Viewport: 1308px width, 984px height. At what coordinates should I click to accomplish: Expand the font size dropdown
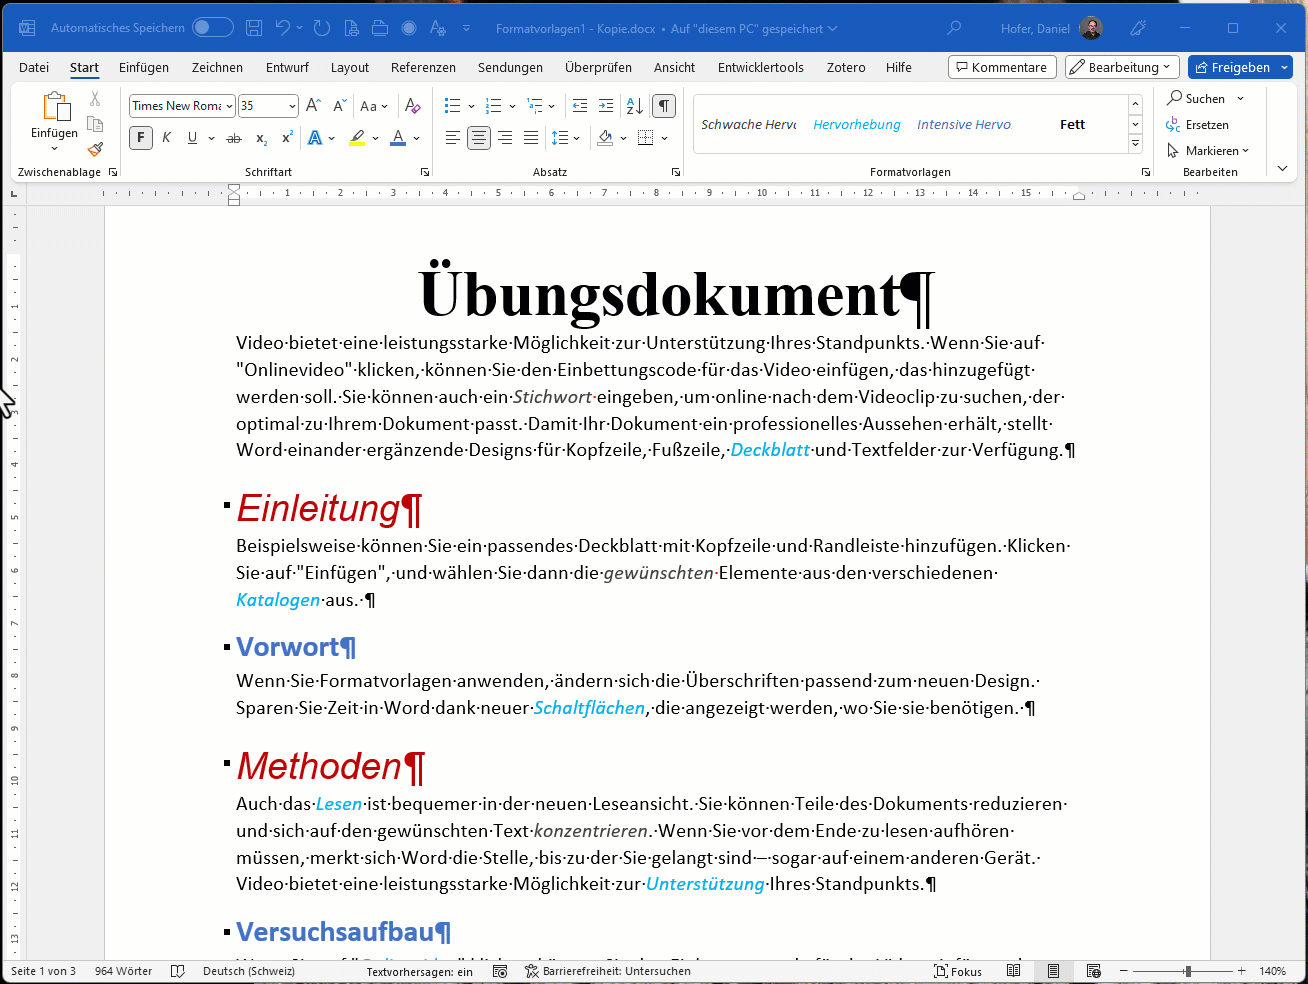[x=292, y=106]
